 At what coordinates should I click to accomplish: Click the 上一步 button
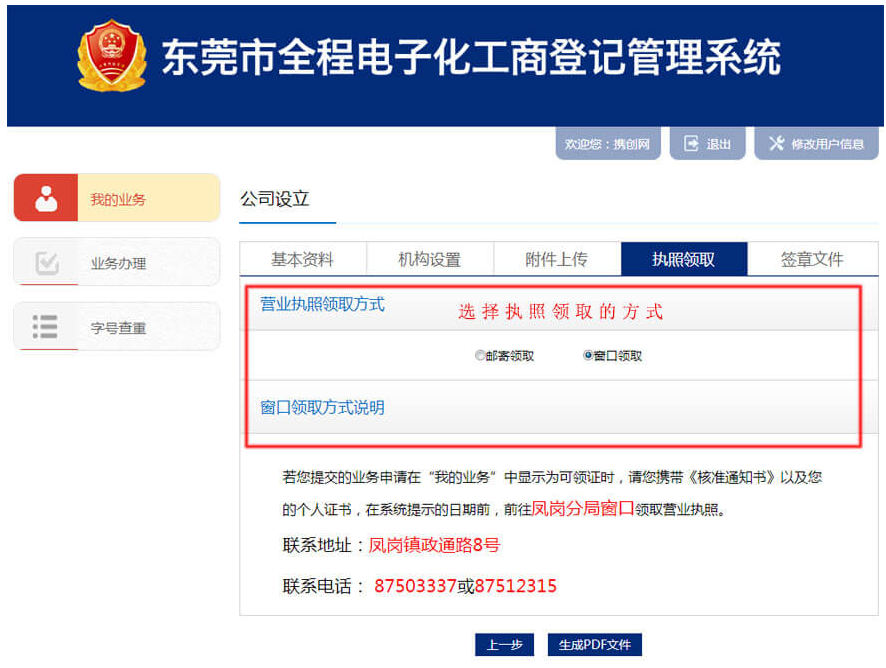point(503,645)
